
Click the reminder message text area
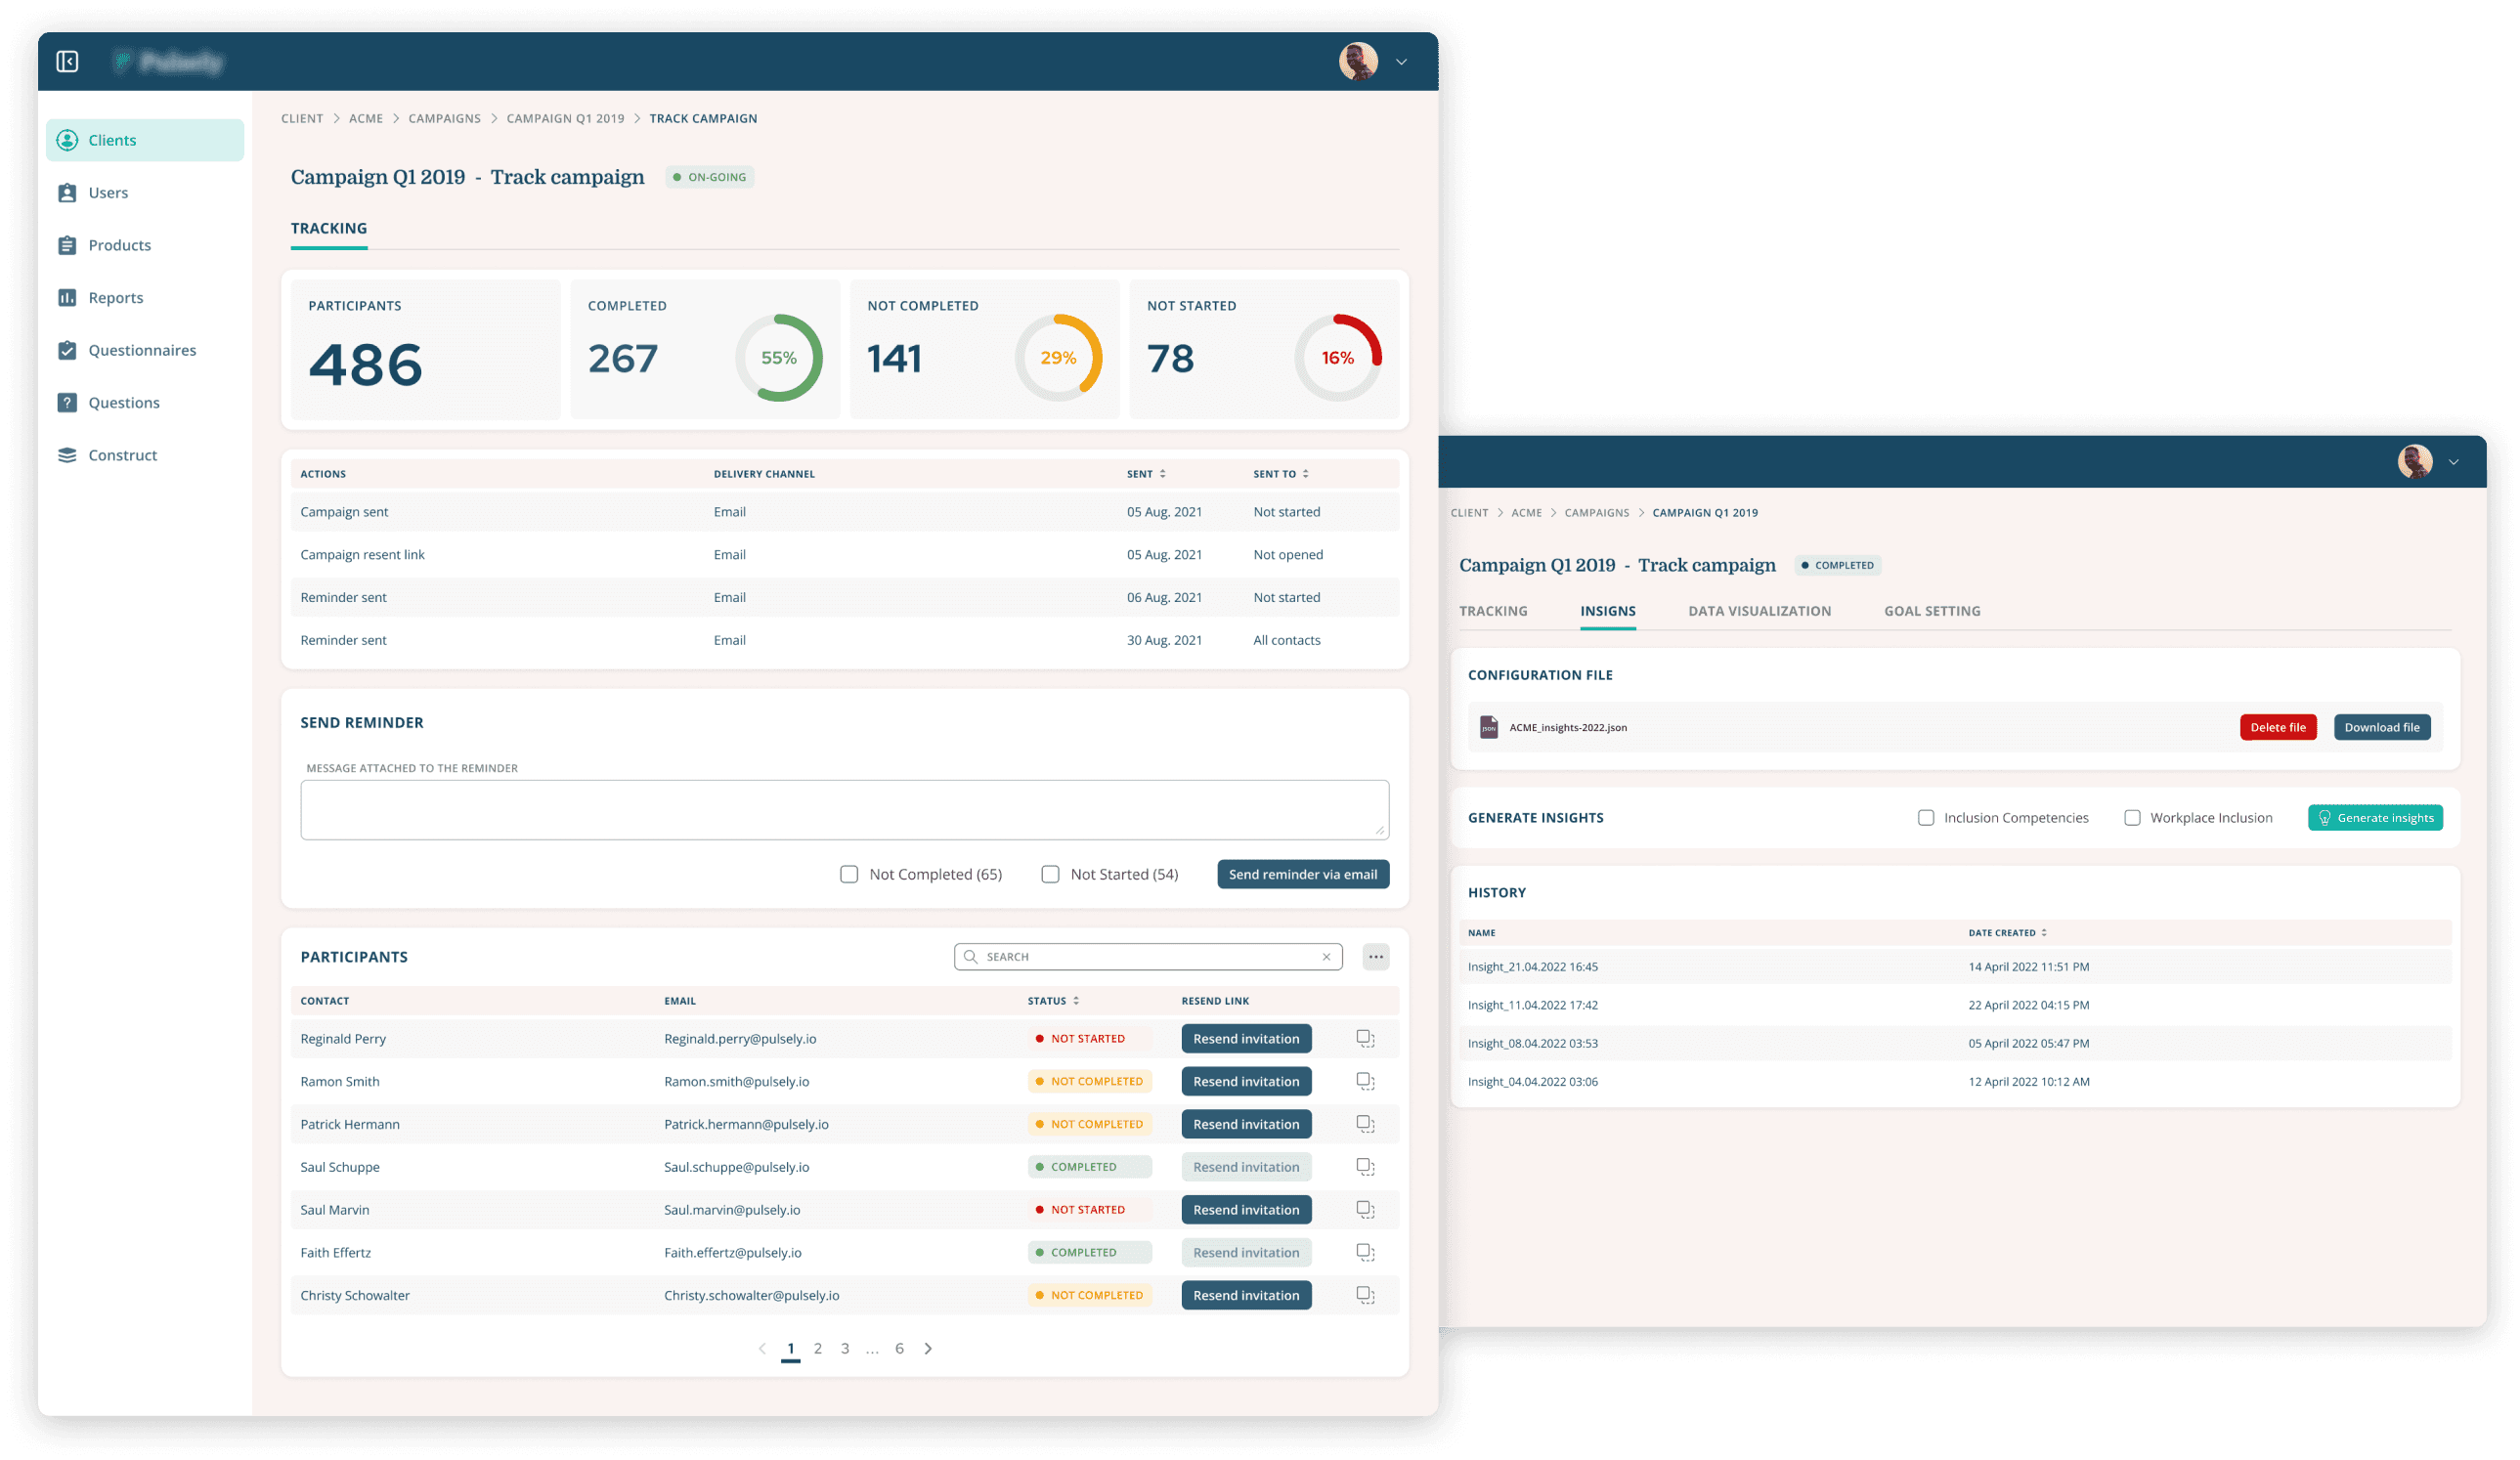(844, 810)
